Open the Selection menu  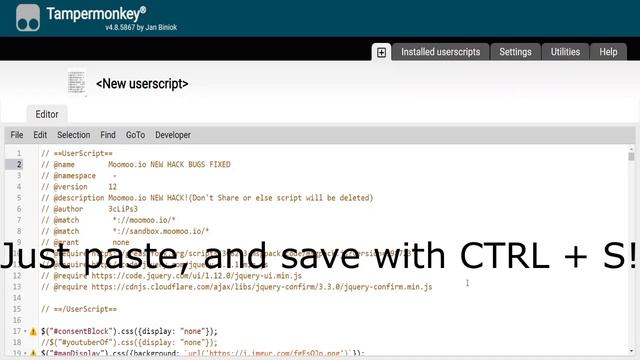coord(73,135)
